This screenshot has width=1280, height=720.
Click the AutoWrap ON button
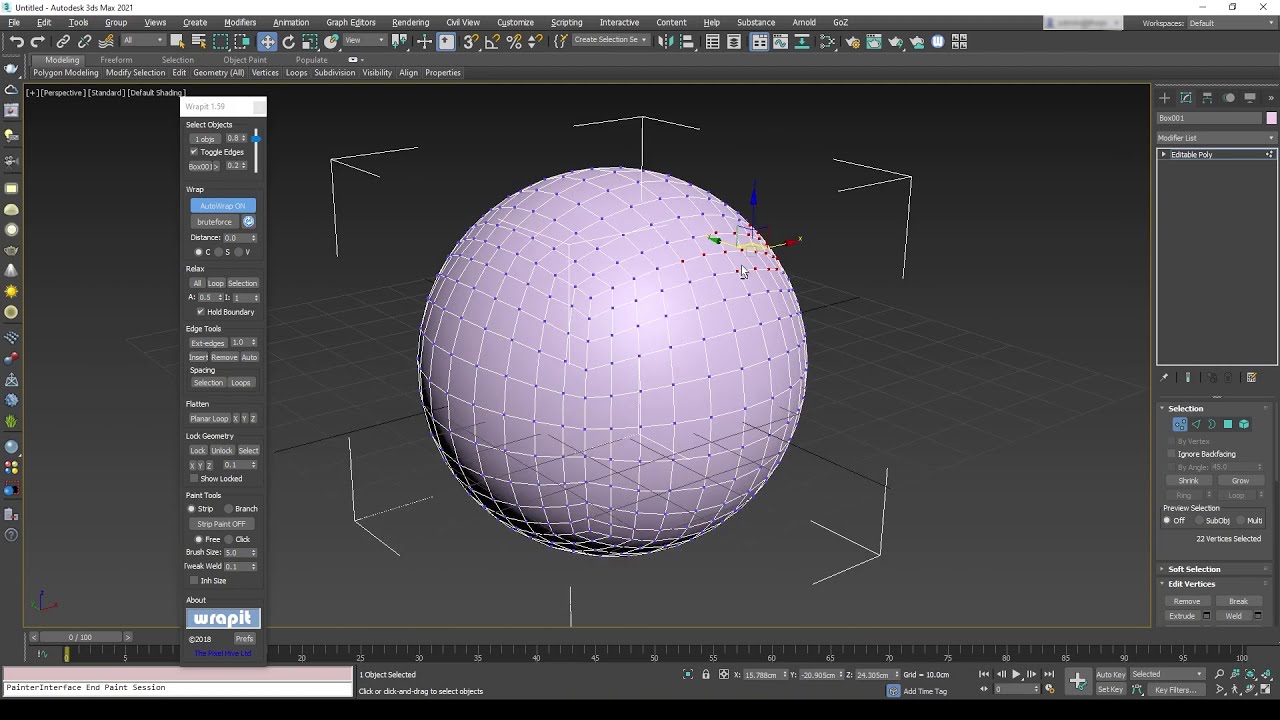point(222,205)
